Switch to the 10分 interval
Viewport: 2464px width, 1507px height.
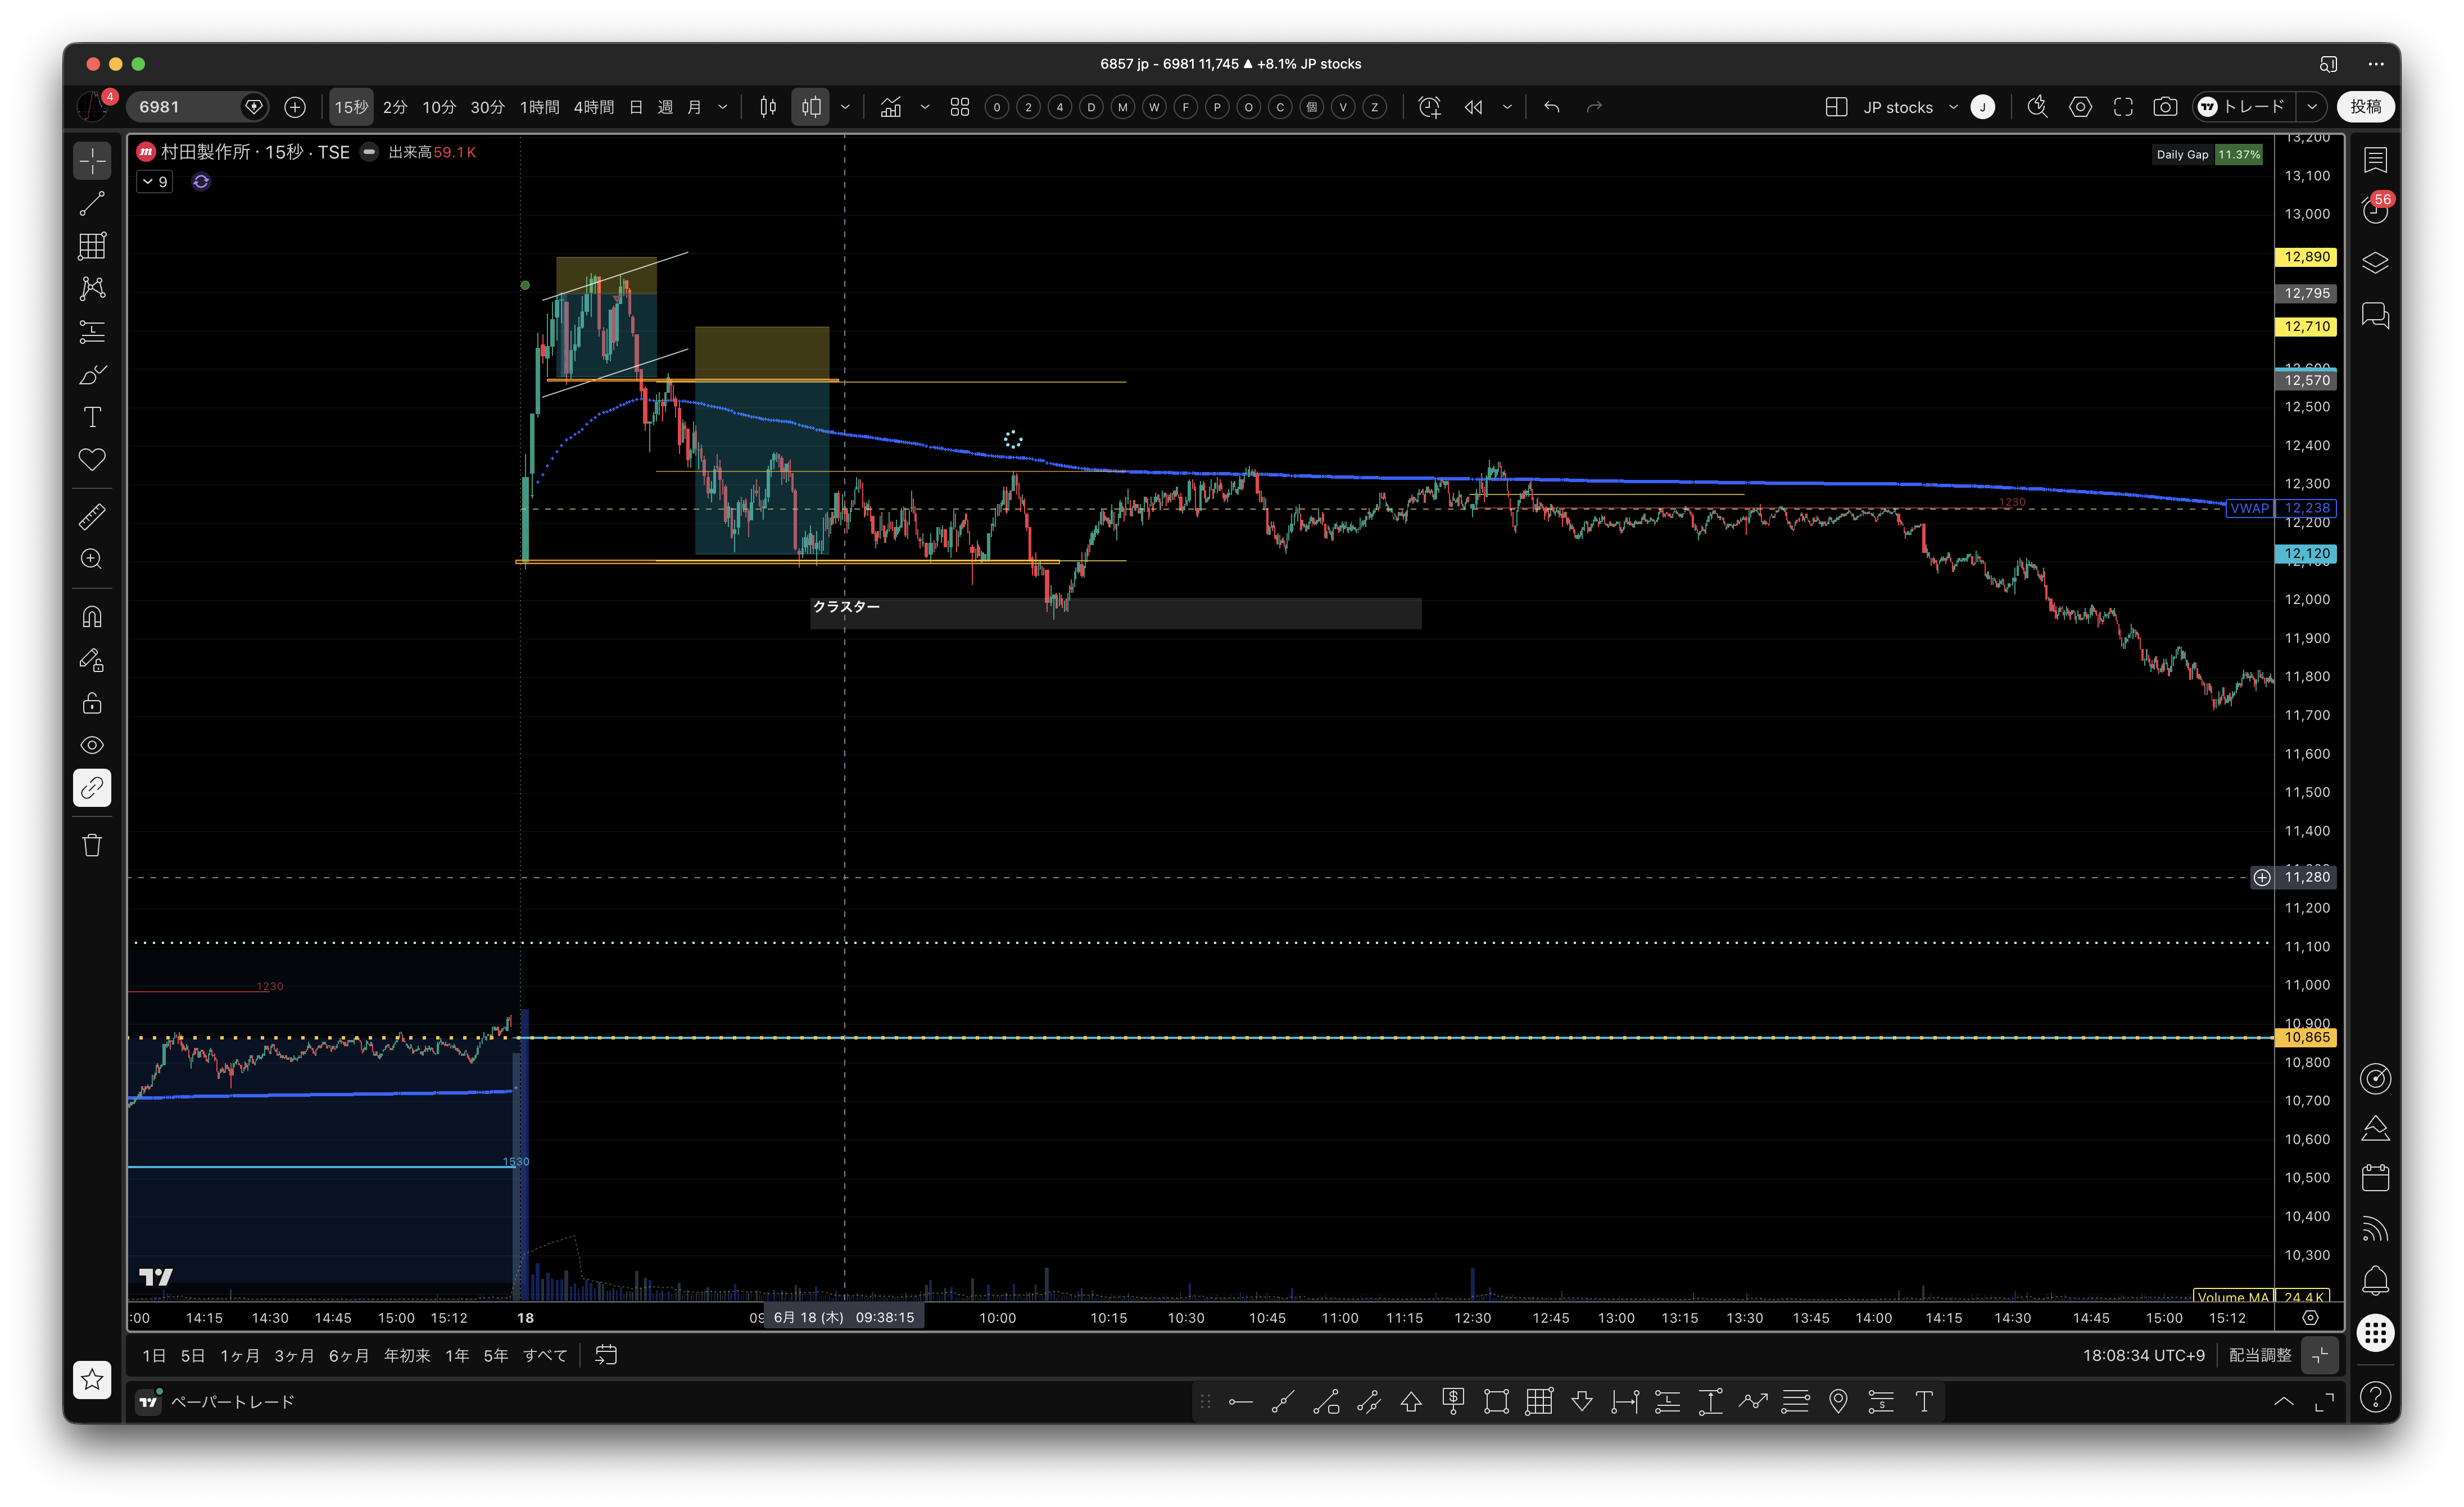[x=439, y=107]
